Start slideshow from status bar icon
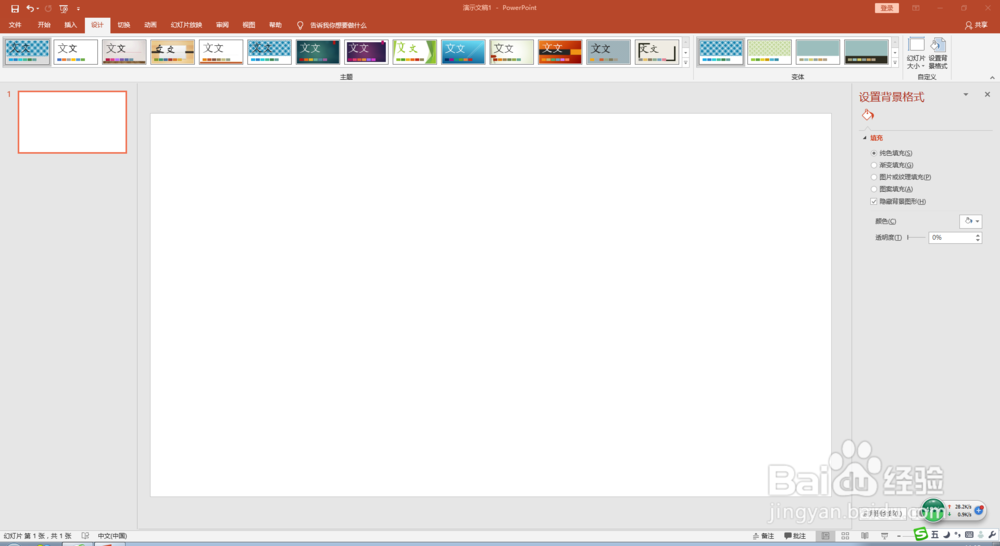Image resolution: width=1000 pixels, height=546 pixels. (885, 536)
